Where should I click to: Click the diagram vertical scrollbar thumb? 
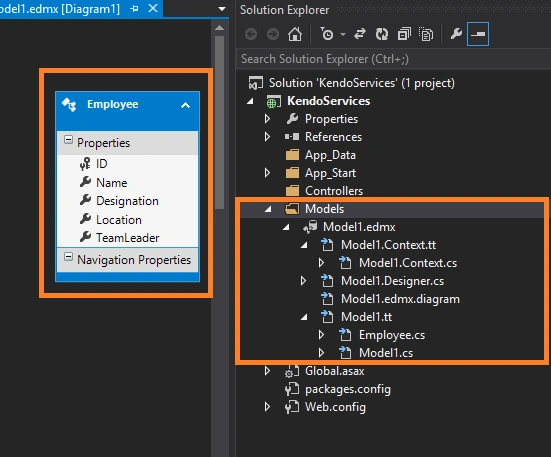point(220,122)
